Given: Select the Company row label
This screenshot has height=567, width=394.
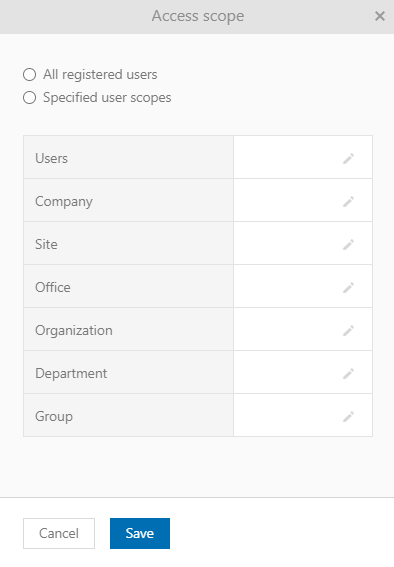Looking at the screenshot, I should tap(64, 201).
